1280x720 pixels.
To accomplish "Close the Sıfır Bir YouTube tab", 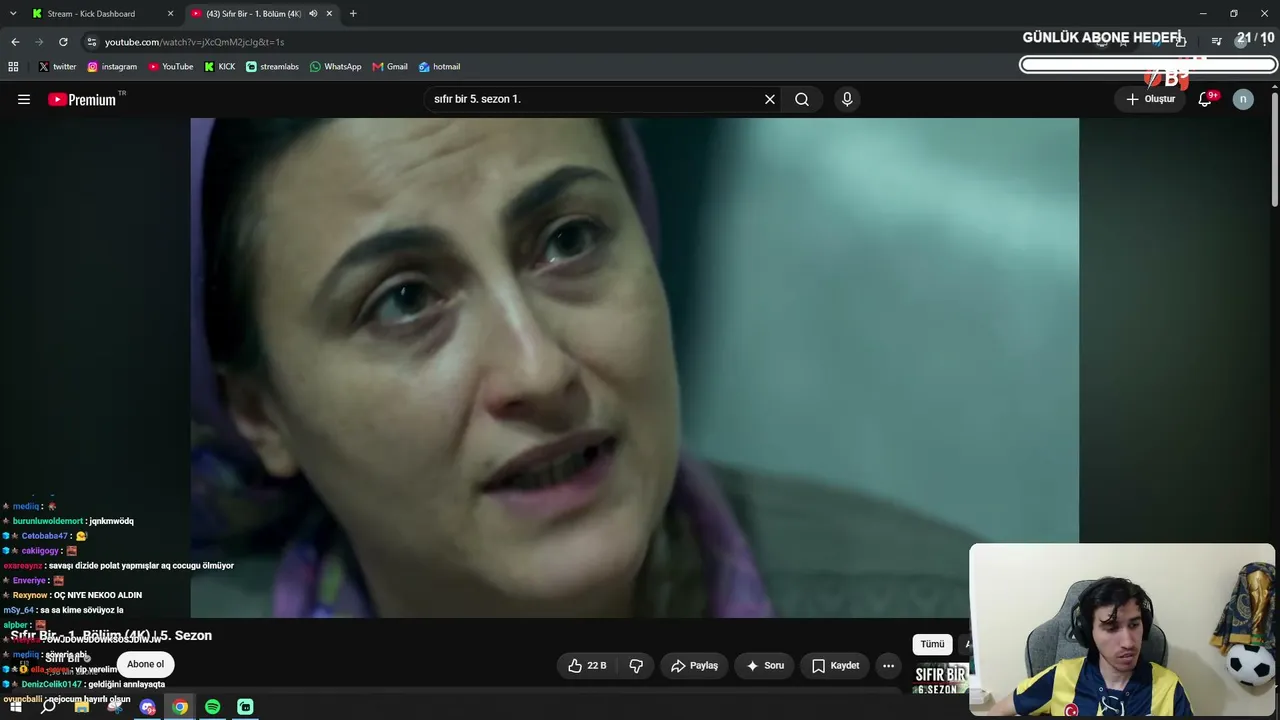I will pyautogui.click(x=329, y=14).
